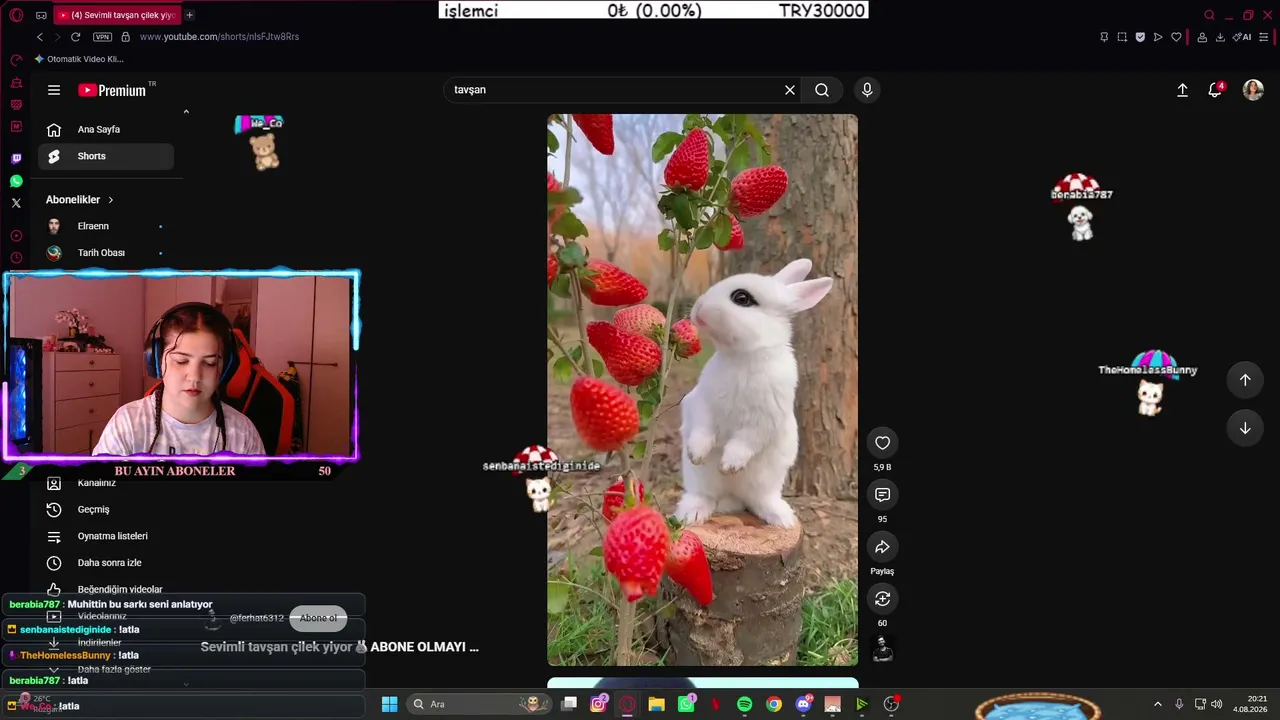The image size is (1280, 720).
Task: Open Opera main menu logo
Action: coord(16,15)
